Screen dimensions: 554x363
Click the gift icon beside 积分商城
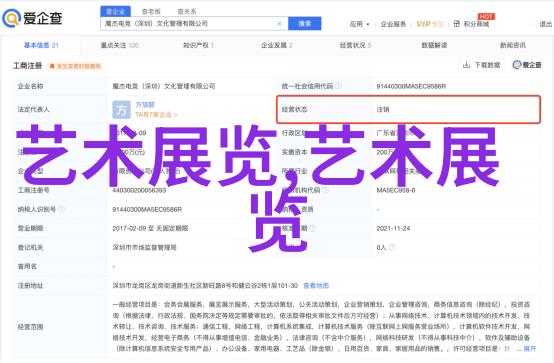[x=456, y=24]
